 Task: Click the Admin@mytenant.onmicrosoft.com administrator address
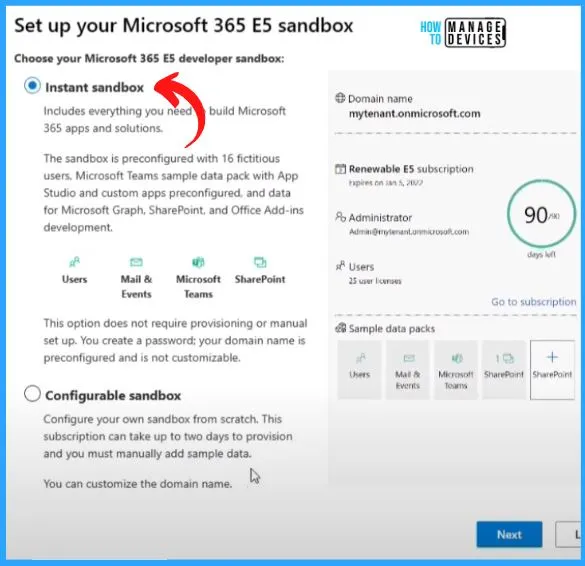tap(409, 232)
